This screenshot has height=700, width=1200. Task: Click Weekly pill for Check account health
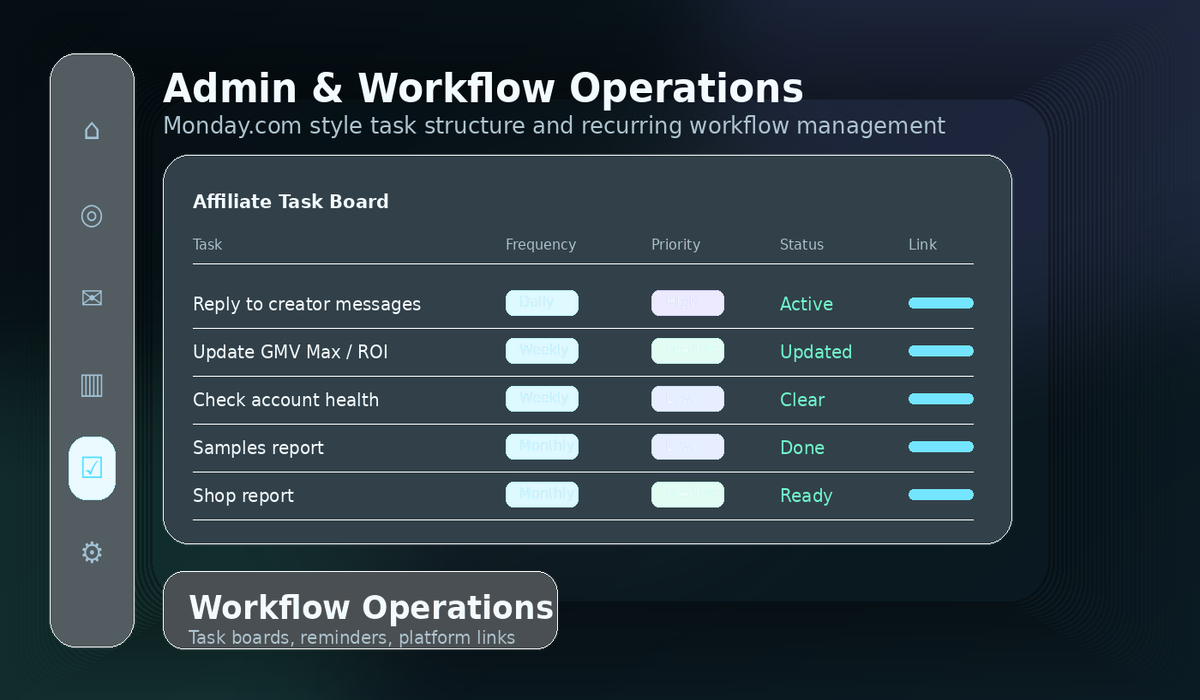[x=542, y=399]
